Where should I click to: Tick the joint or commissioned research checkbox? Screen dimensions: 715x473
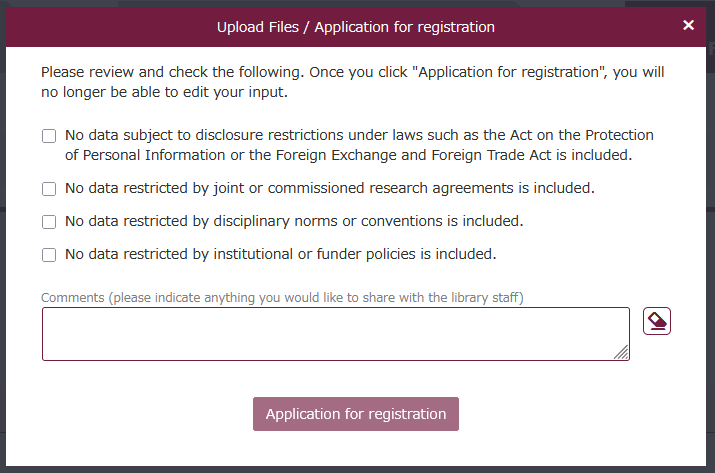[x=49, y=188]
